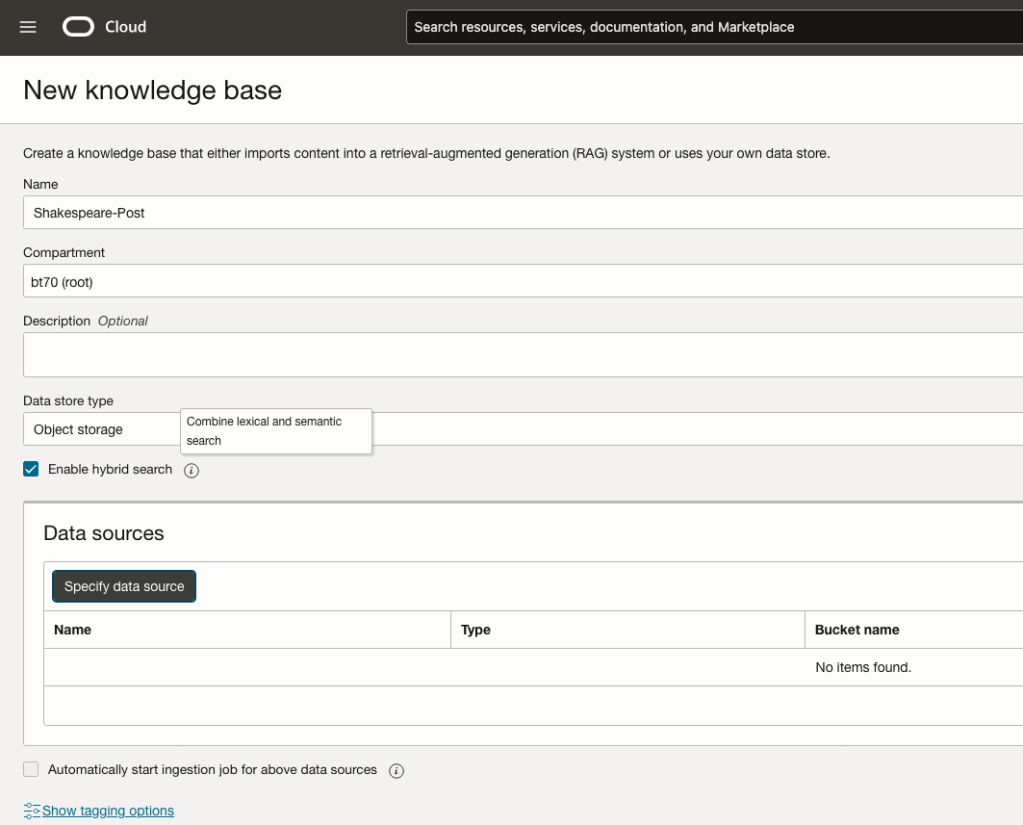The image size is (1023, 825).
Task: Click the Type column header
Action: pos(476,630)
